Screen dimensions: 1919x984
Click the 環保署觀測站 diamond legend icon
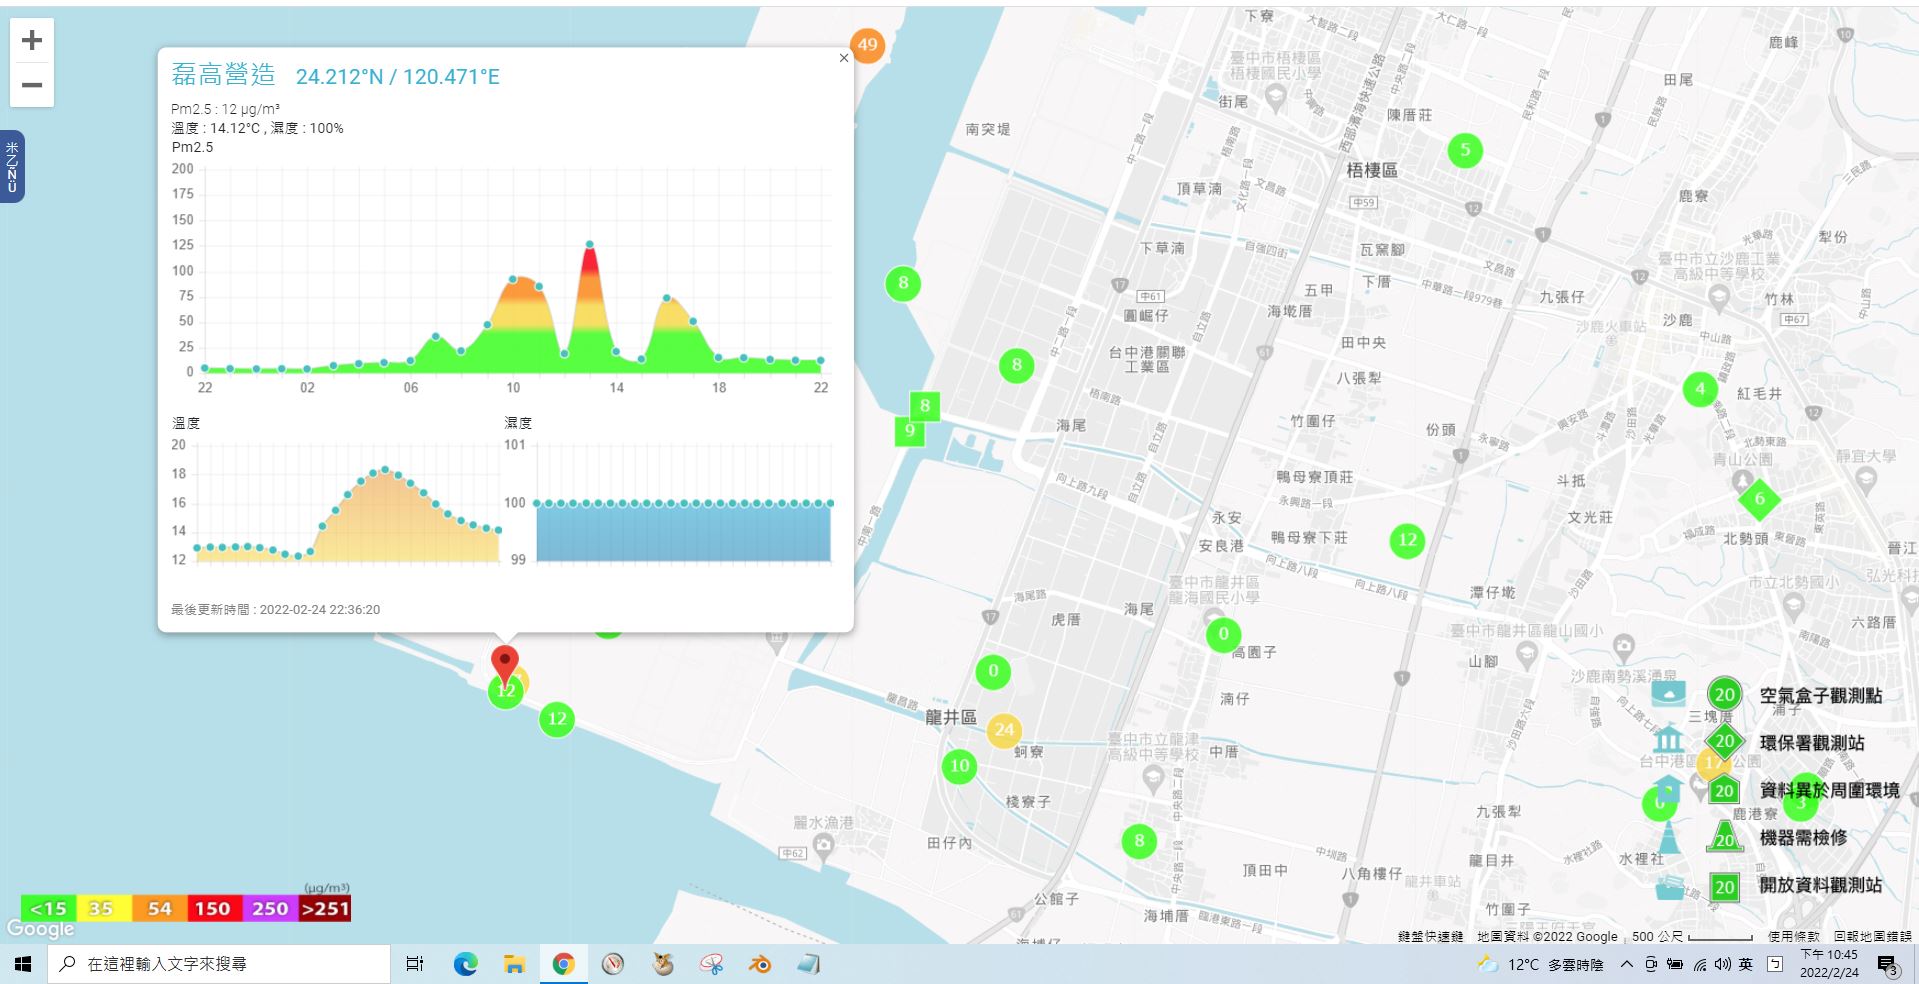[1724, 742]
